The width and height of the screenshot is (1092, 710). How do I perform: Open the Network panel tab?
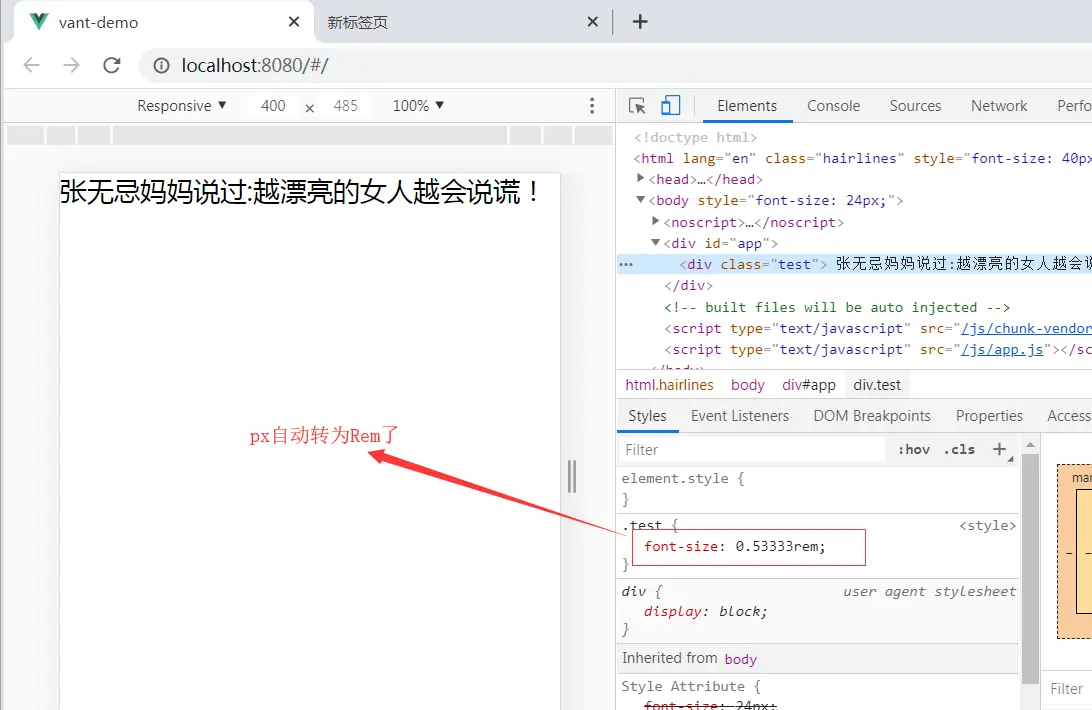(x=999, y=106)
